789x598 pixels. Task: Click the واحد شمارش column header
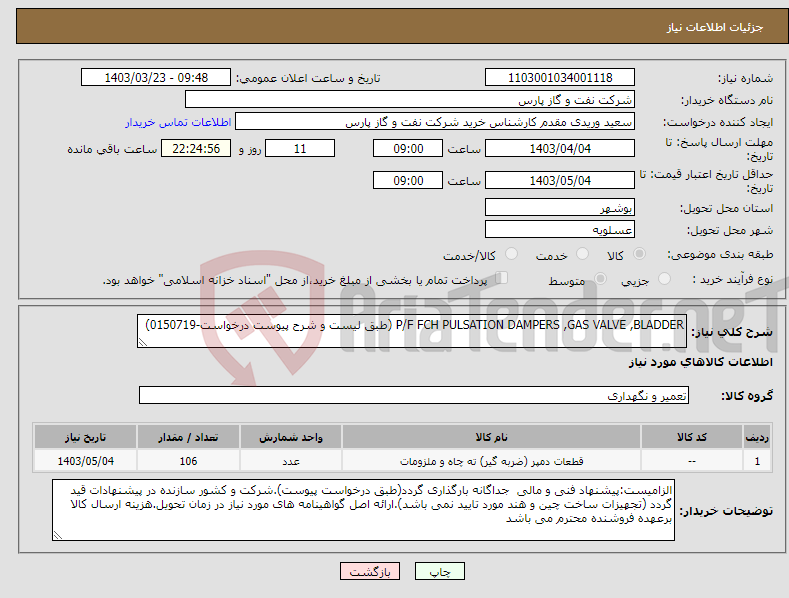coord(291,437)
